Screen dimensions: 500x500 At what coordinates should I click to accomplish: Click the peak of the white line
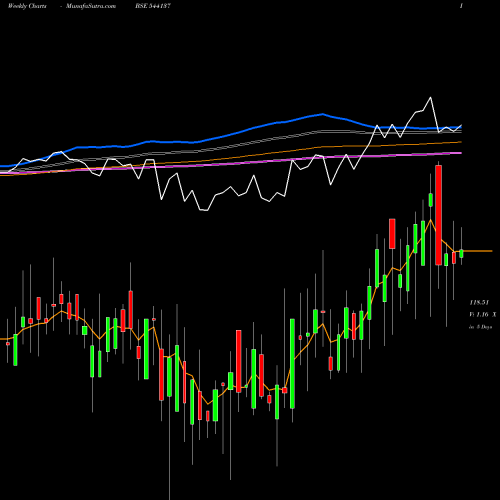[x=430, y=97]
